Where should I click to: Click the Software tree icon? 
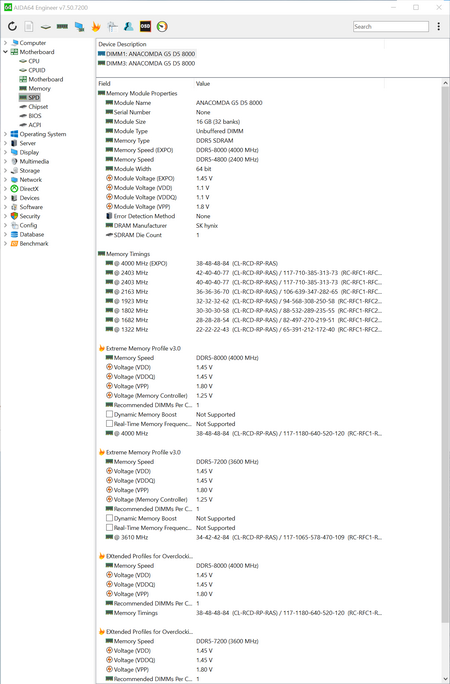(x=14, y=207)
